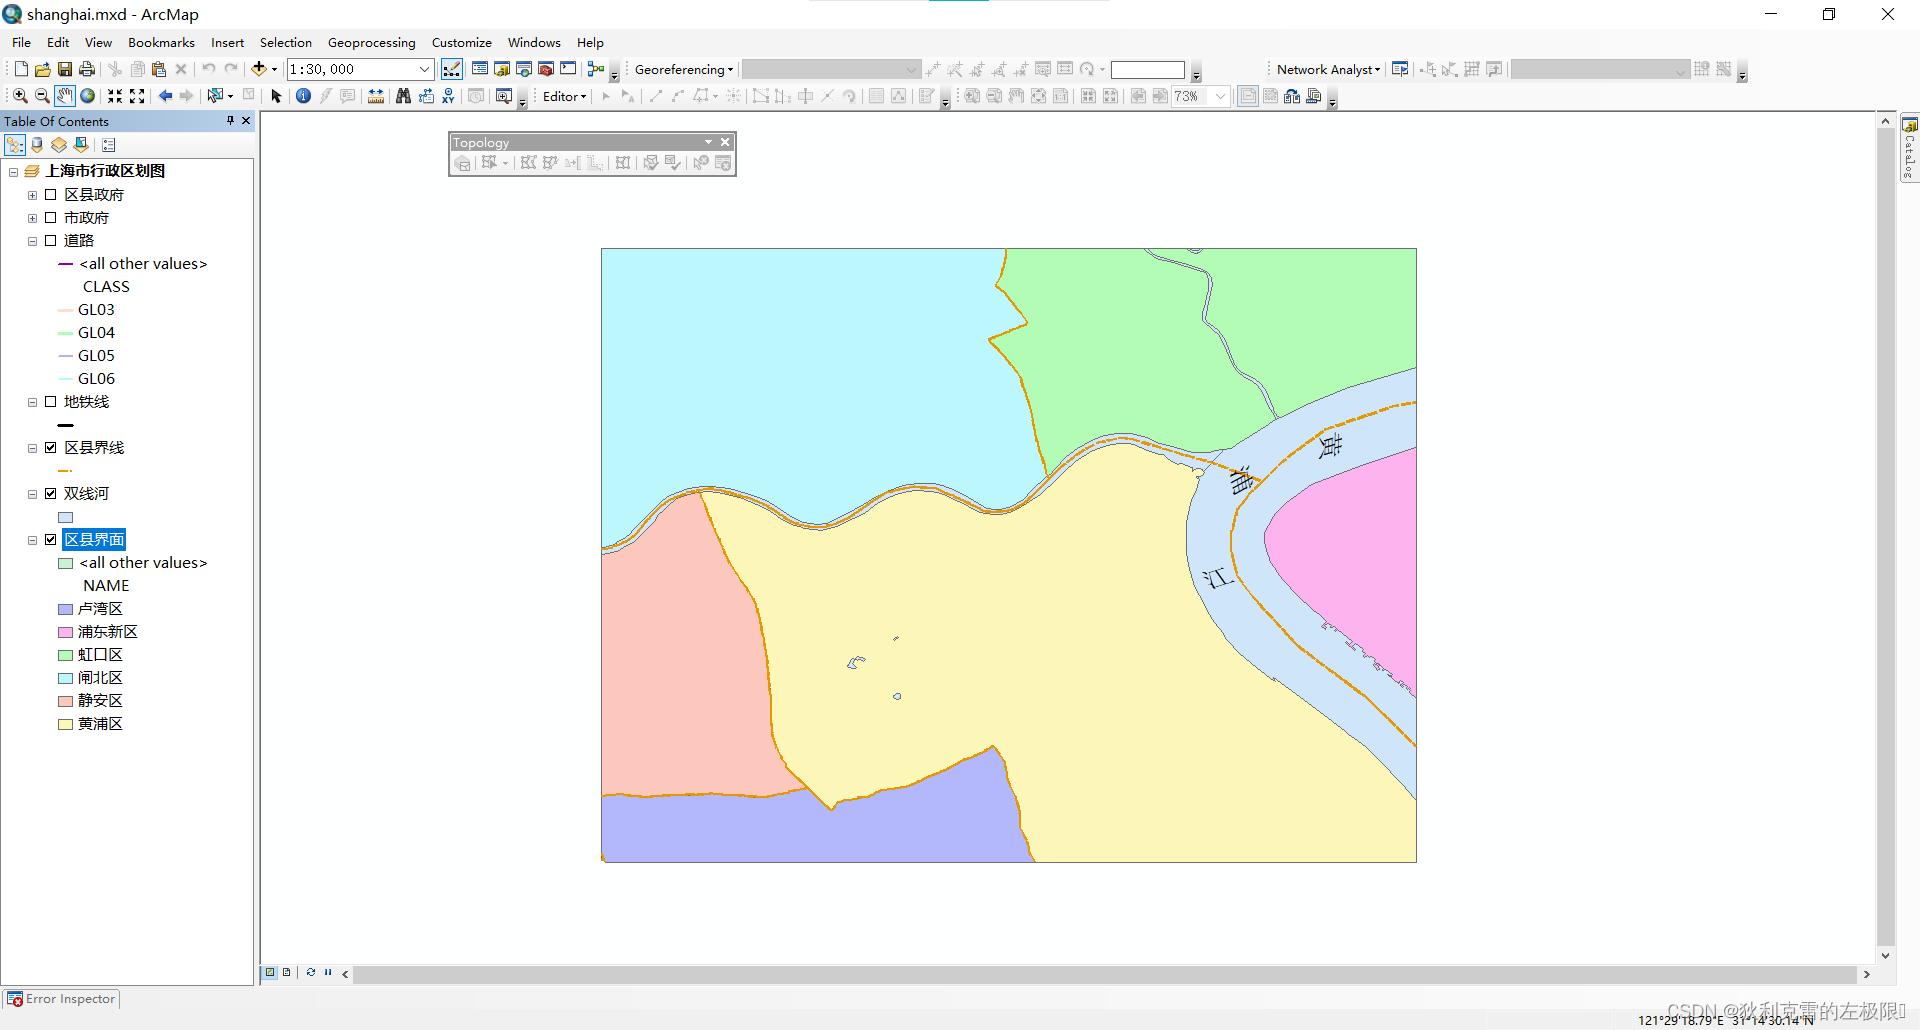Click the Error Inspector button at bottom left
Image resolution: width=1920 pixels, height=1030 pixels.
[61, 998]
